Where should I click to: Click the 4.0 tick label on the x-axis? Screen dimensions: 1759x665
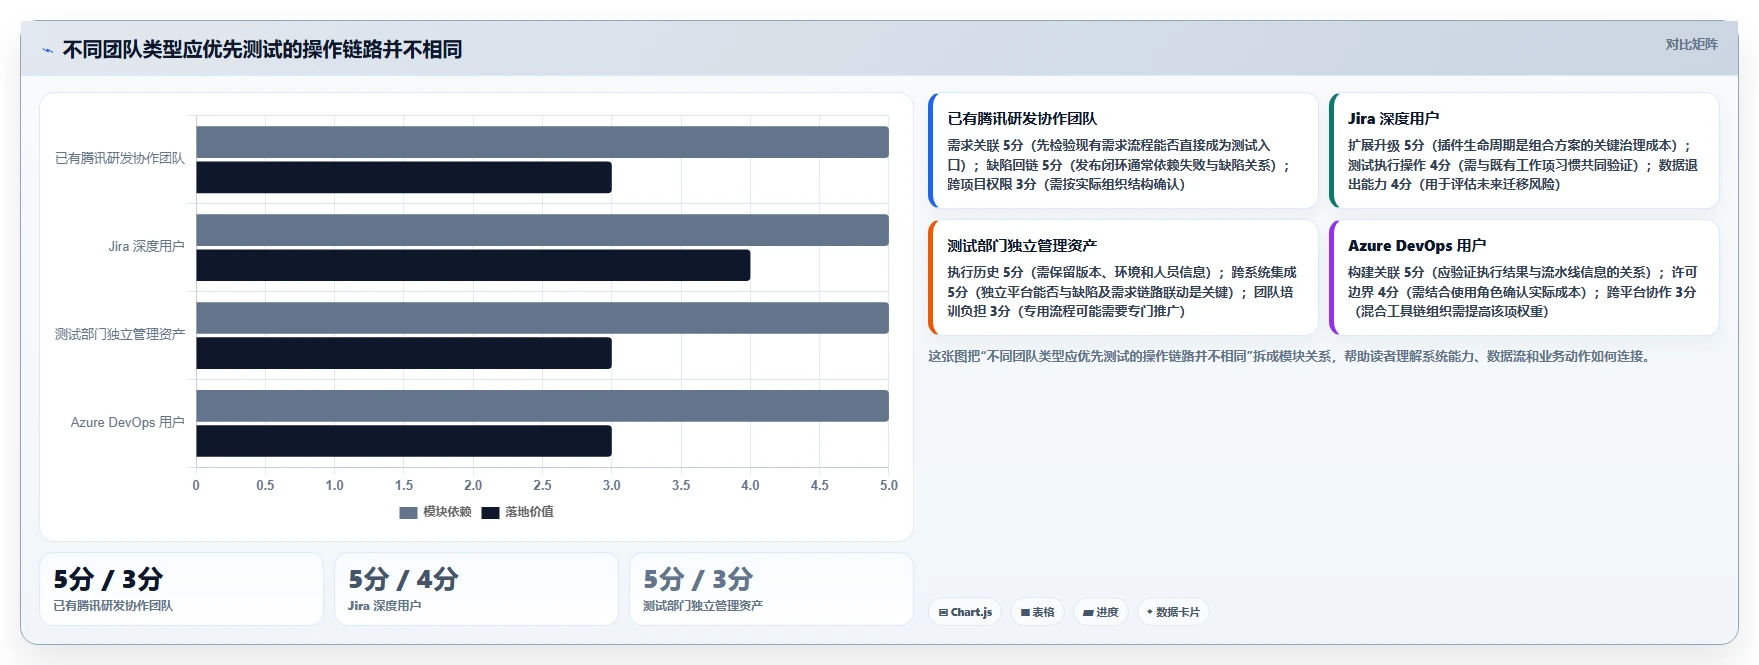[750, 485]
